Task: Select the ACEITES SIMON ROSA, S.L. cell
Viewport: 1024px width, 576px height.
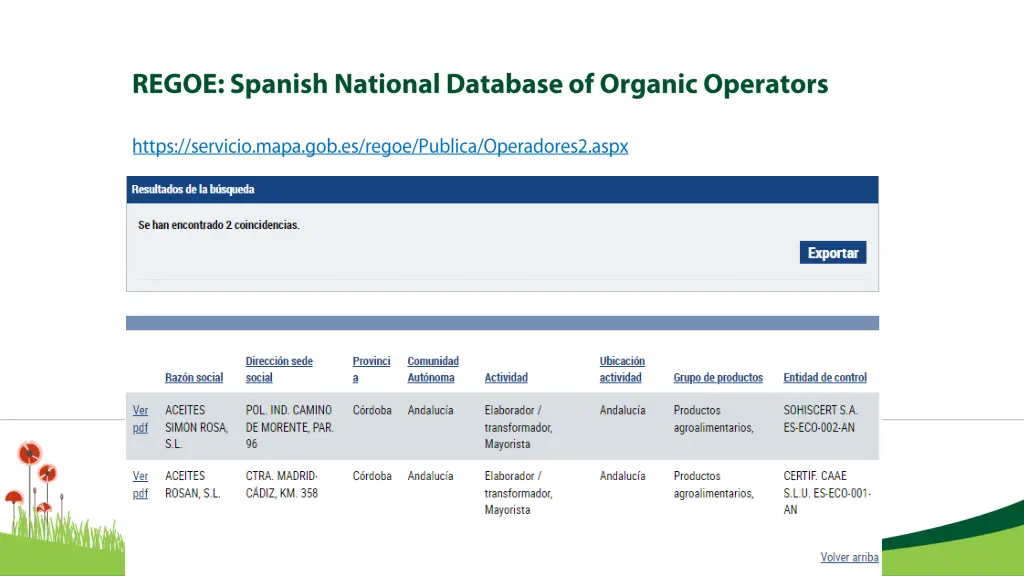Action: coord(196,427)
